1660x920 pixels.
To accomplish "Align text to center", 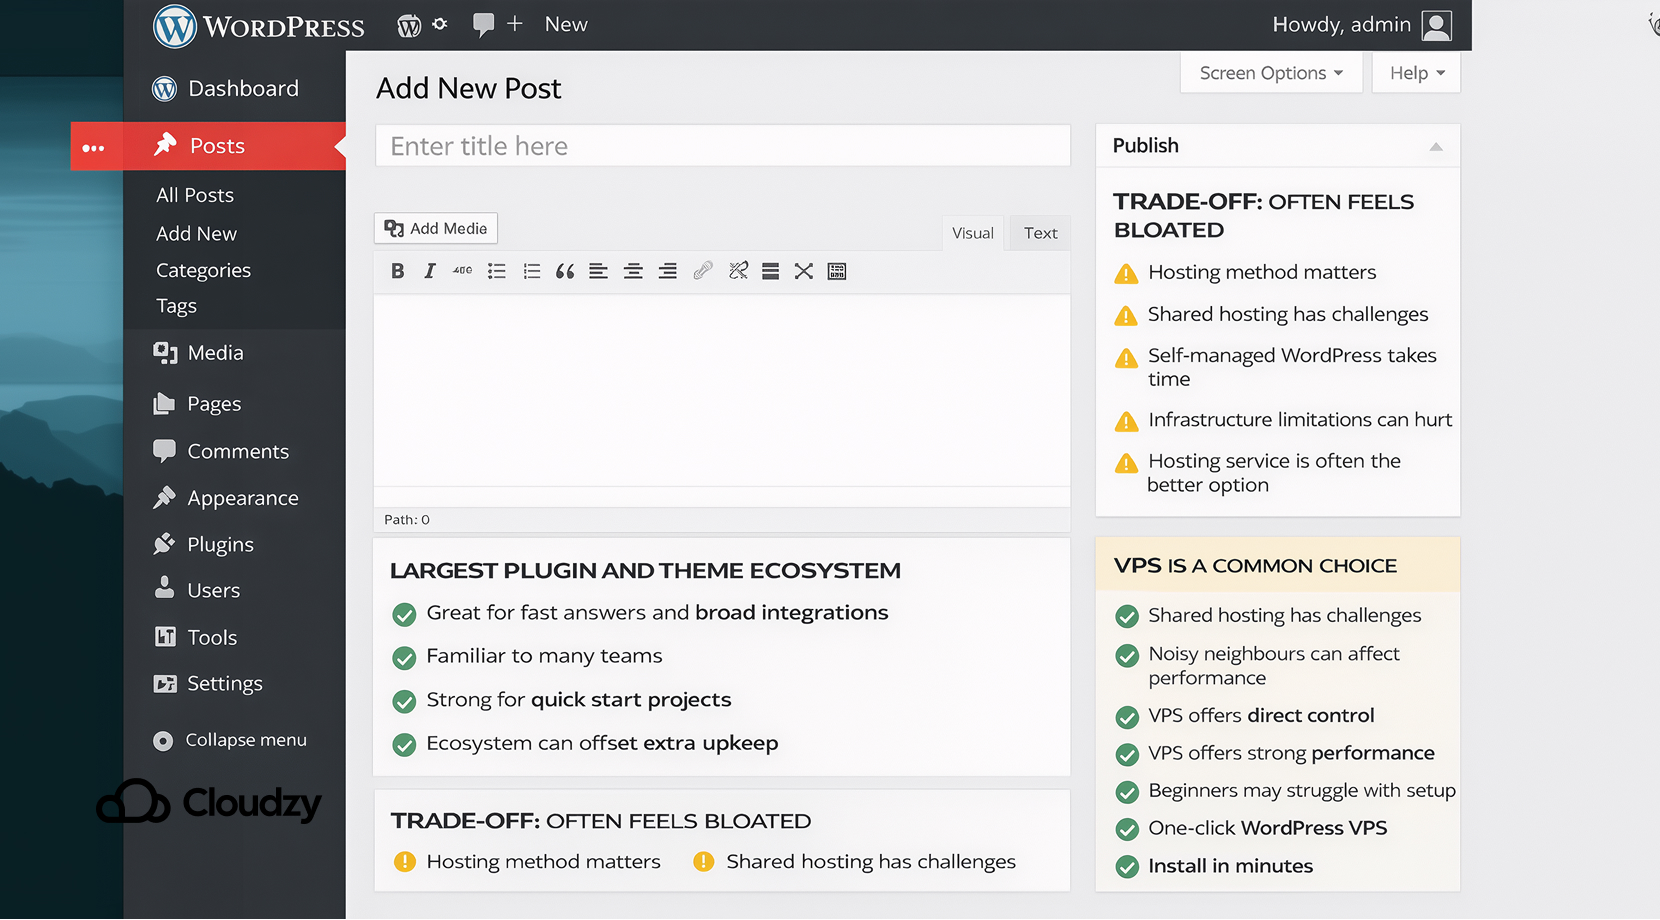I will (633, 271).
